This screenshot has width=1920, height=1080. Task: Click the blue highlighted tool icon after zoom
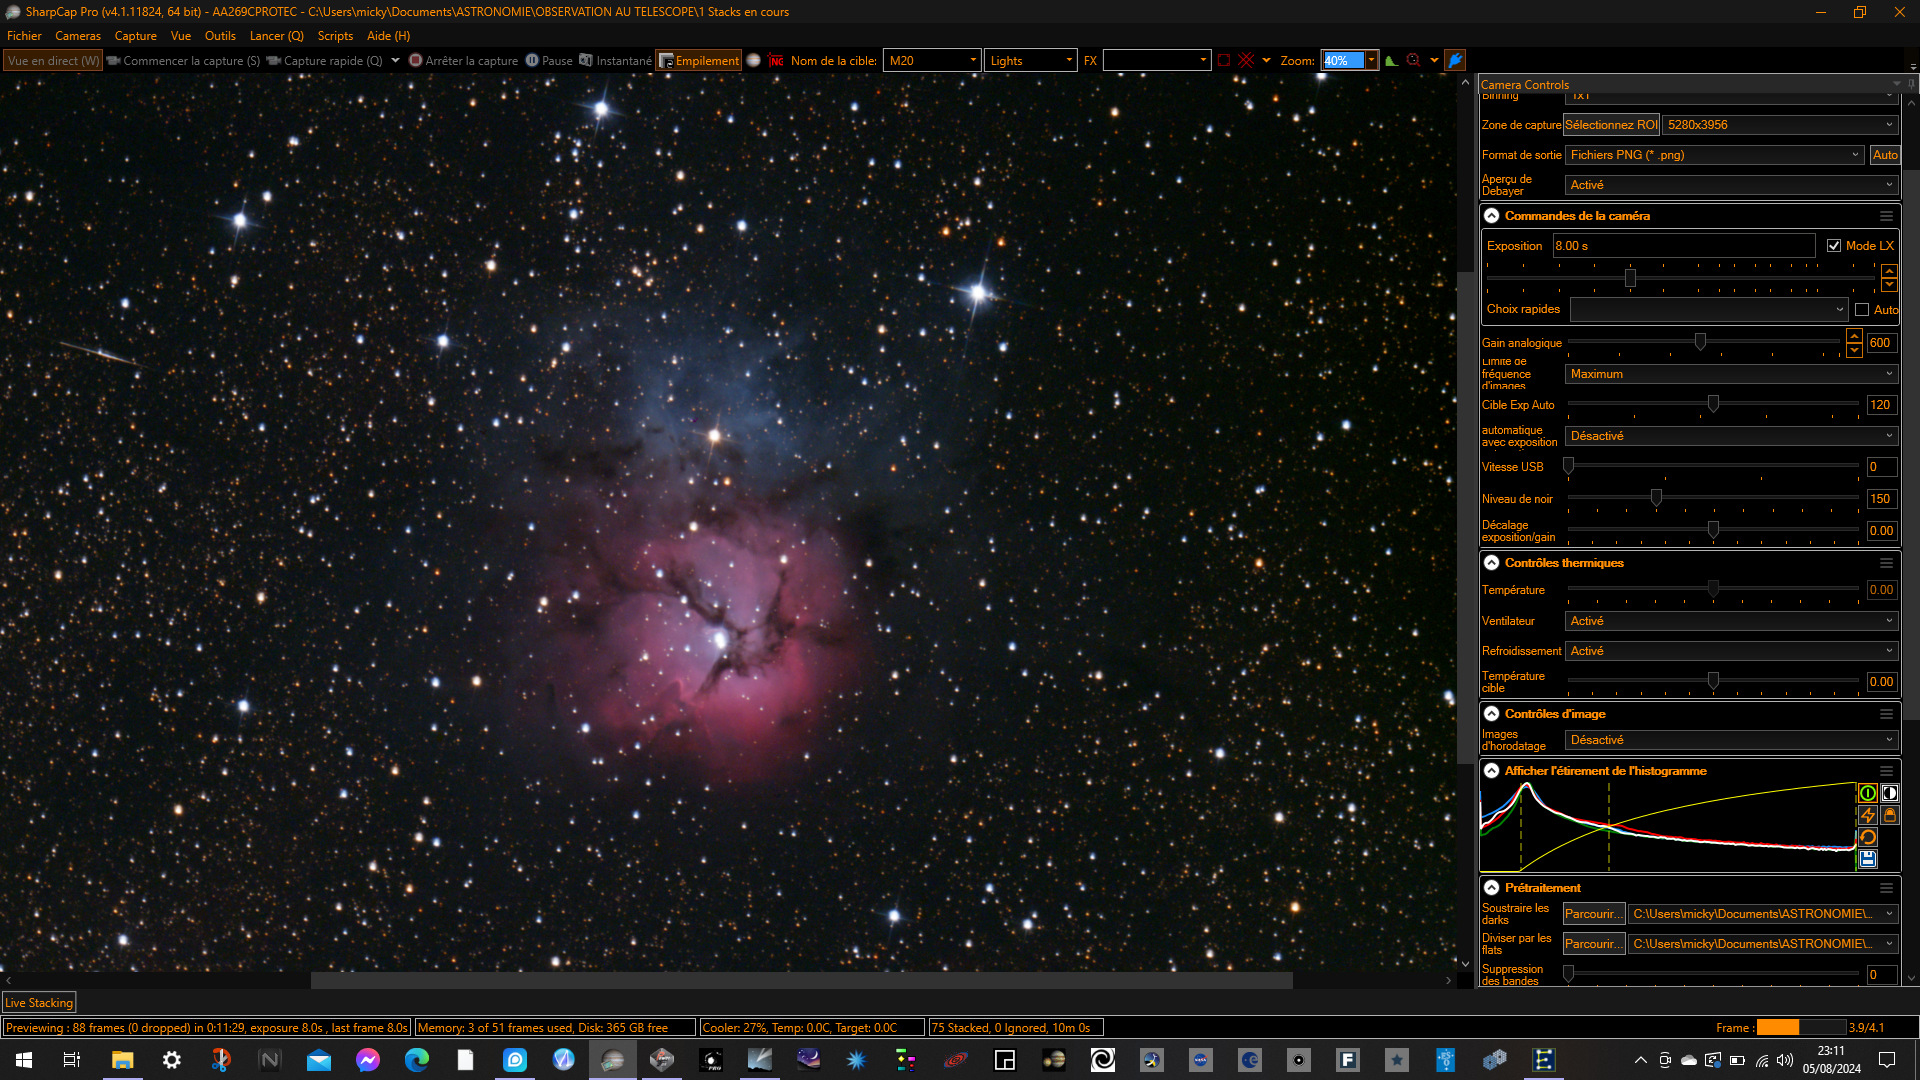point(1455,60)
